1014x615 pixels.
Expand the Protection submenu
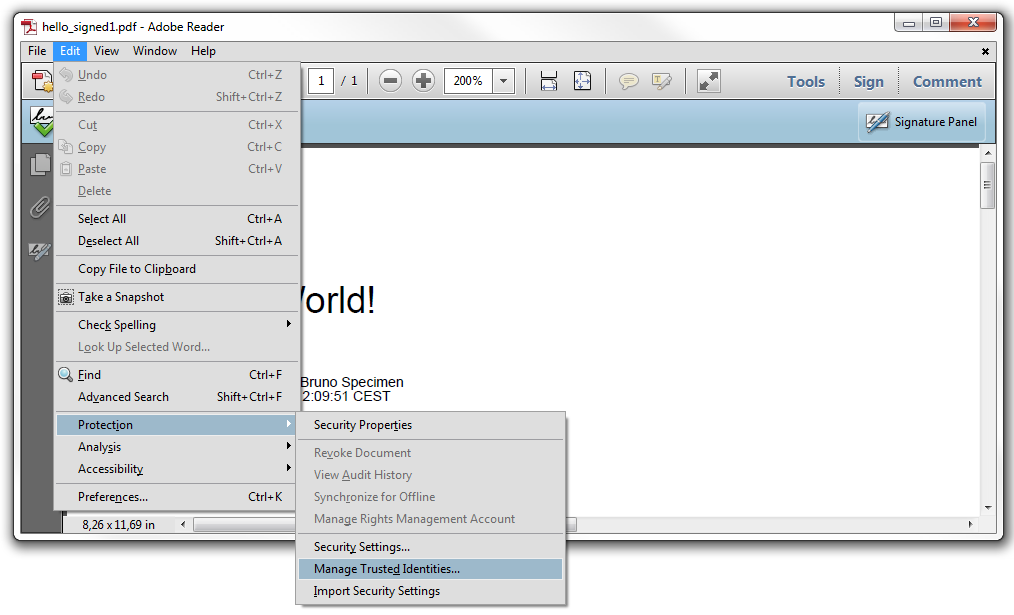[177, 425]
